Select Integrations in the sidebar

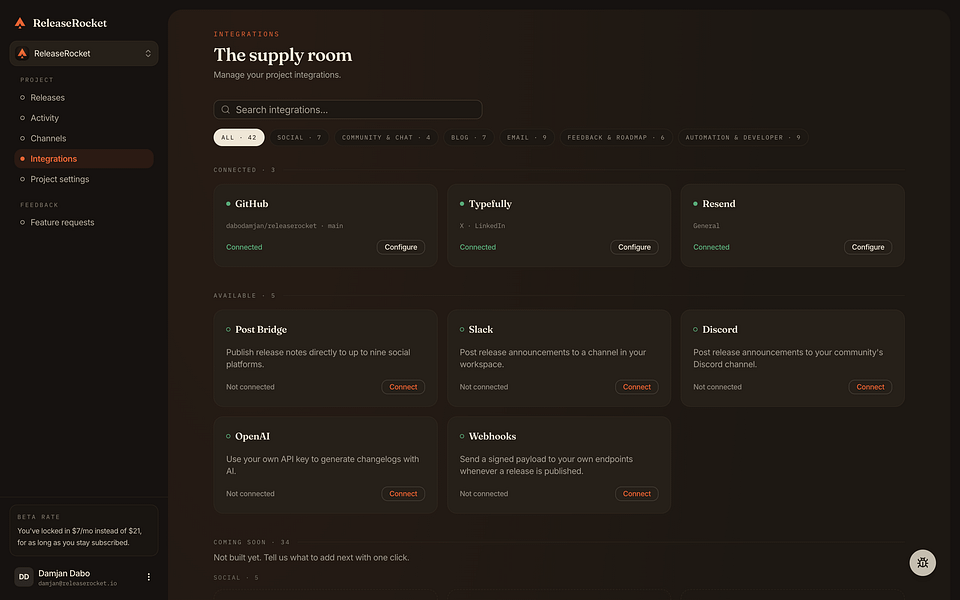tap(84, 159)
